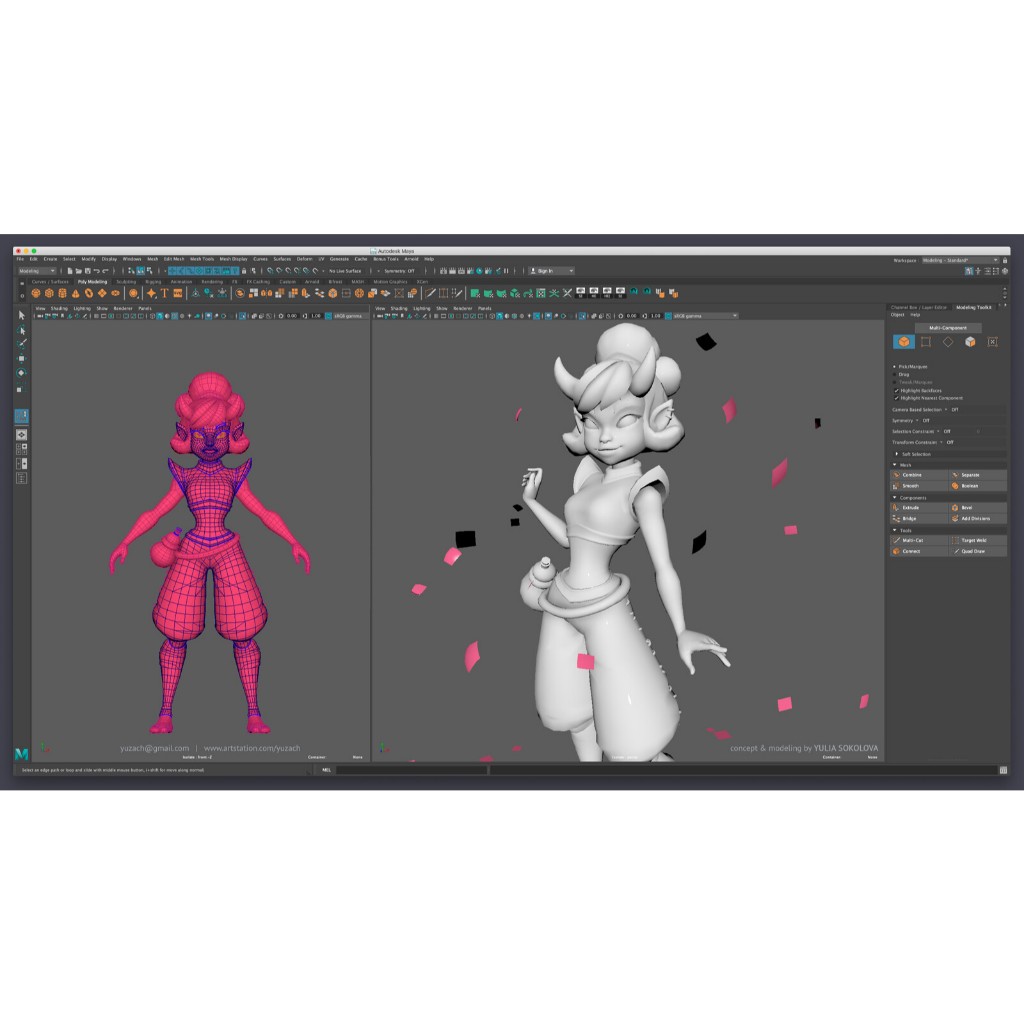1024x1024 pixels.
Task: Click the Bridge button
Action: pyautogui.click(x=920, y=519)
